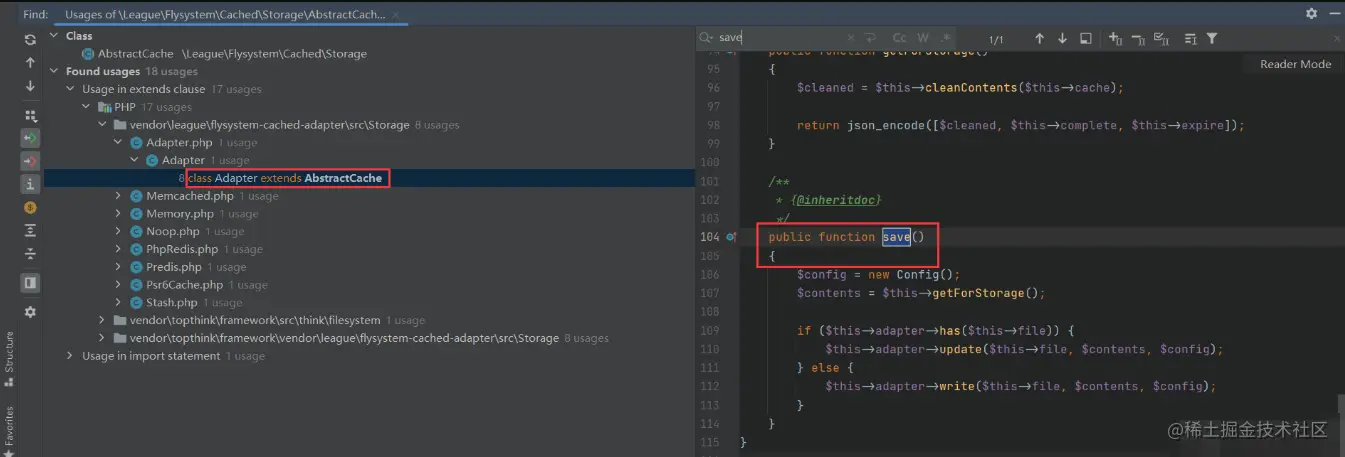Collapse vendor\league\flysystem-cached-adapter\src\Storage folder (8 usages)
This screenshot has height=457, width=1345.
coord(103,125)
